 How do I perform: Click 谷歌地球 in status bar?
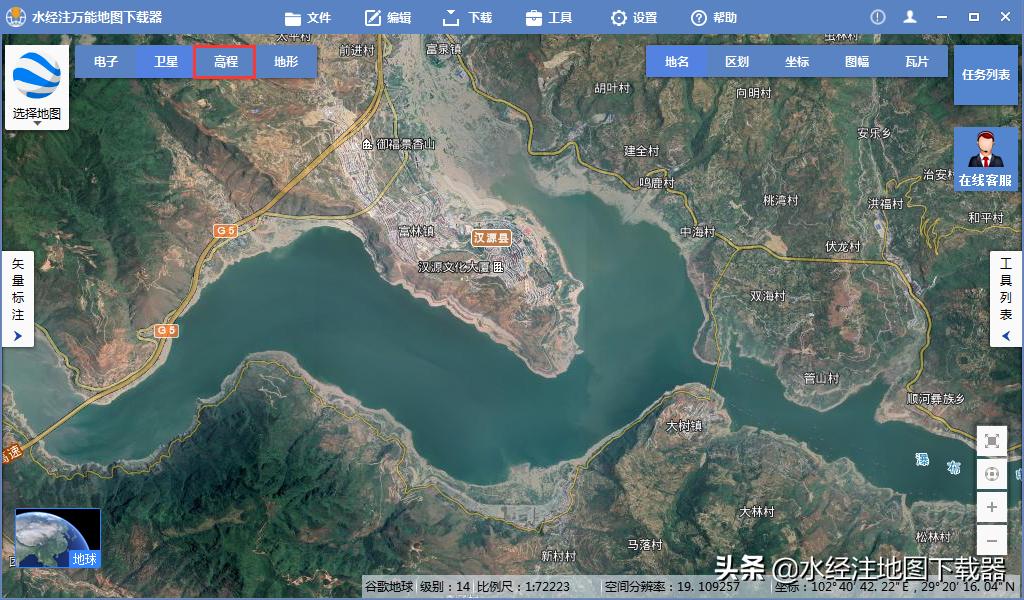click(389, 586)
